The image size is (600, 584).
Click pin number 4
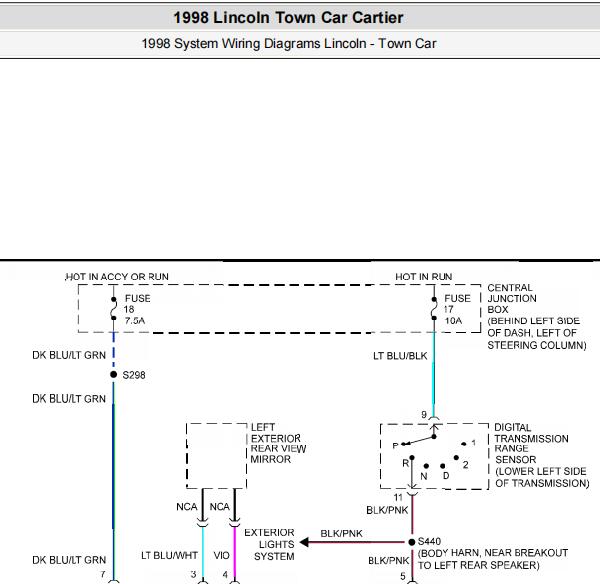tap(225, 574)
